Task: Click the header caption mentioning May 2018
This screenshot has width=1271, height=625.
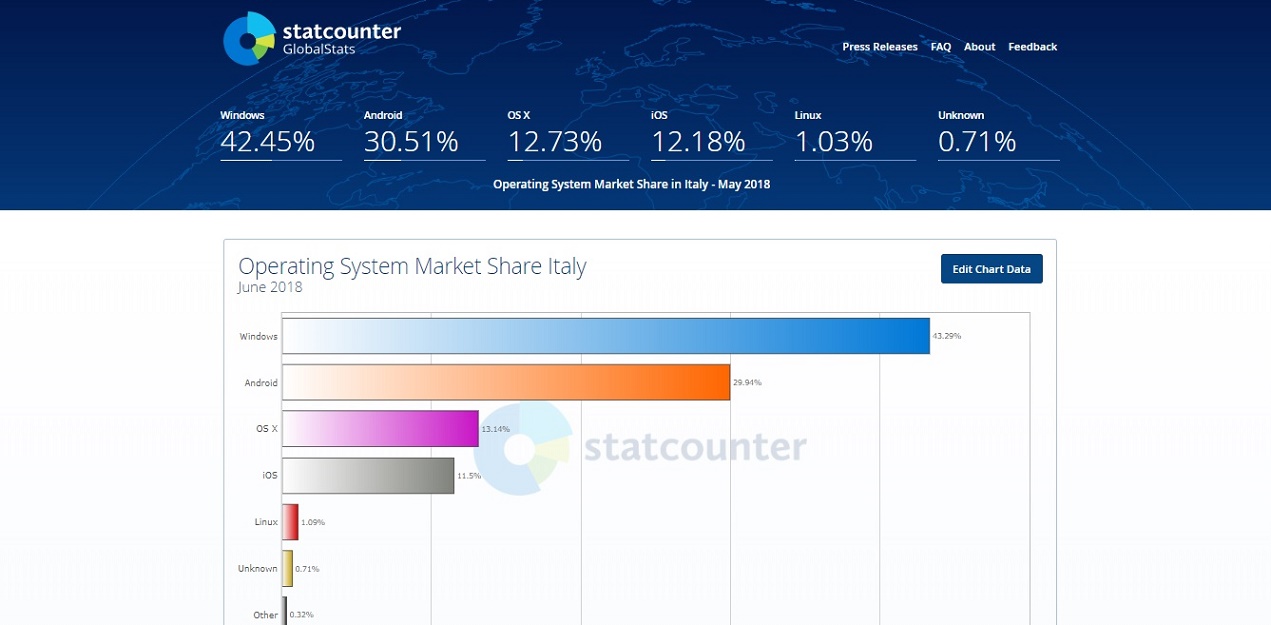Action: [x=632, y=184]
